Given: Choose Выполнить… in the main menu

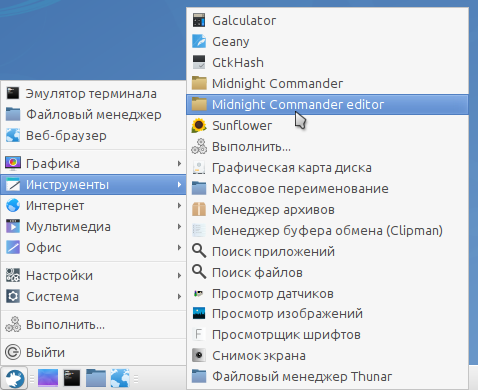Looking at the screenshot, I should click(93, 324).
